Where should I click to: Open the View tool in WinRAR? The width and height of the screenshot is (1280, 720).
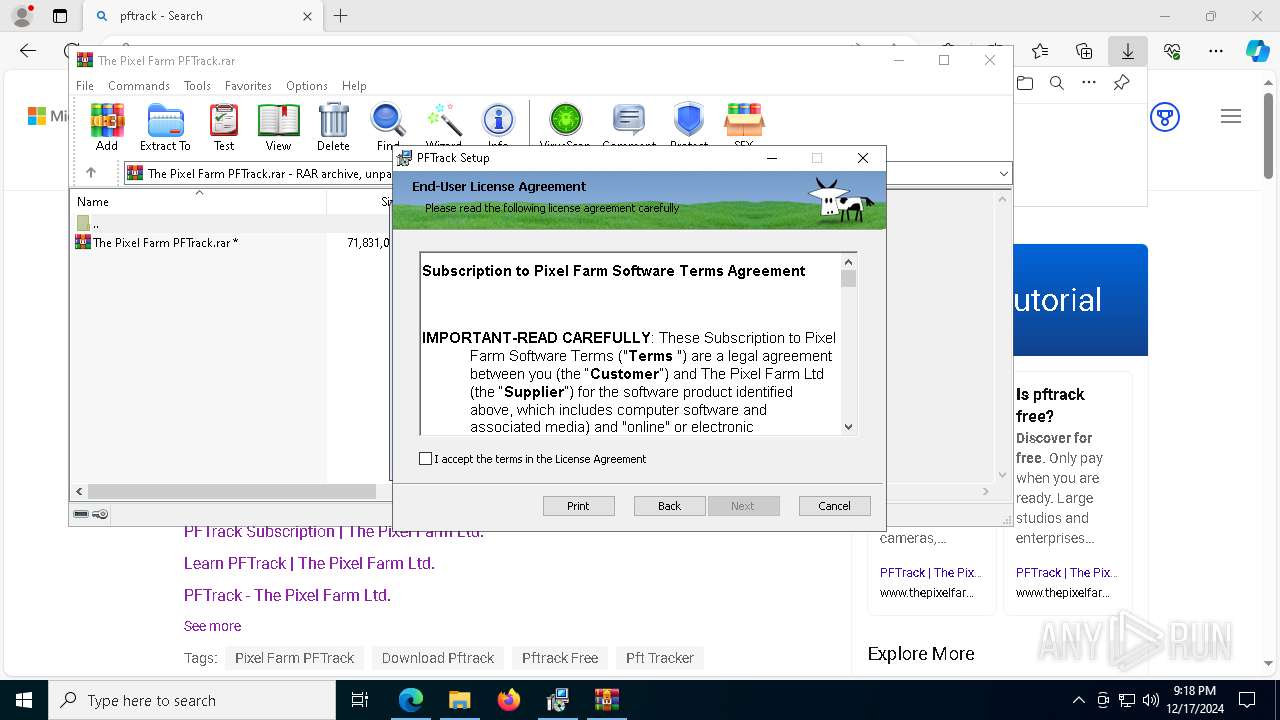click(278, 126)
